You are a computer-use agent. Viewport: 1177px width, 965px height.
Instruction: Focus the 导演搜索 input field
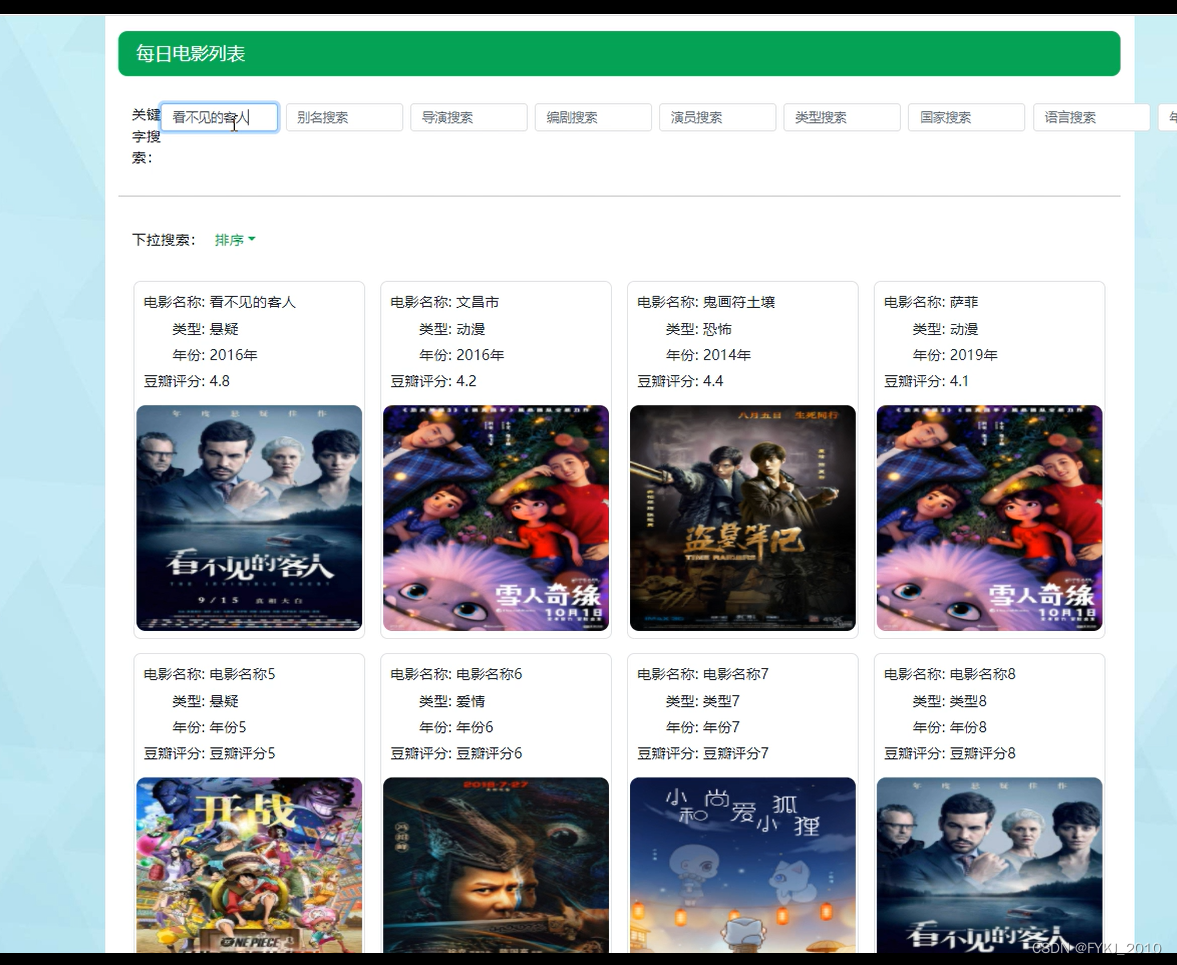click(x=468, y=118)
